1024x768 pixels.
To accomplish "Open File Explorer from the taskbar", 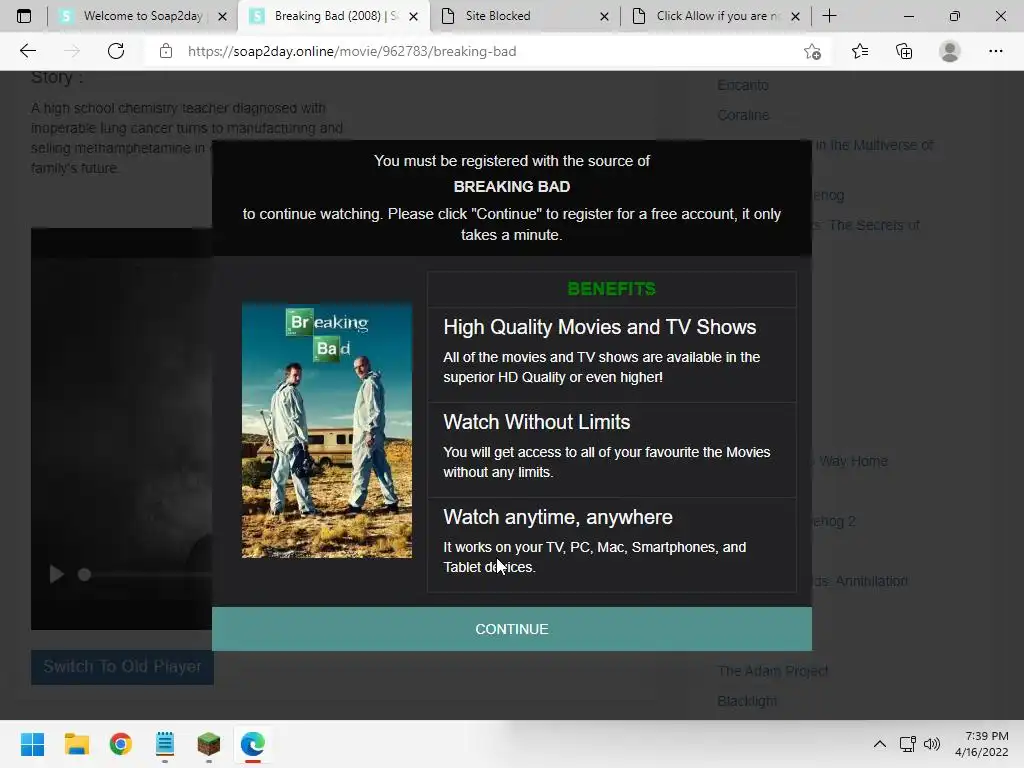I will [x=76, y=744].
